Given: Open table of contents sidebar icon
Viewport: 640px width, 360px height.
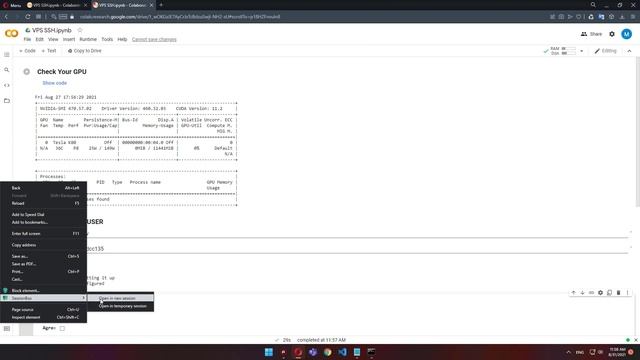Looking at the screenshot, I should coord(7,55).
